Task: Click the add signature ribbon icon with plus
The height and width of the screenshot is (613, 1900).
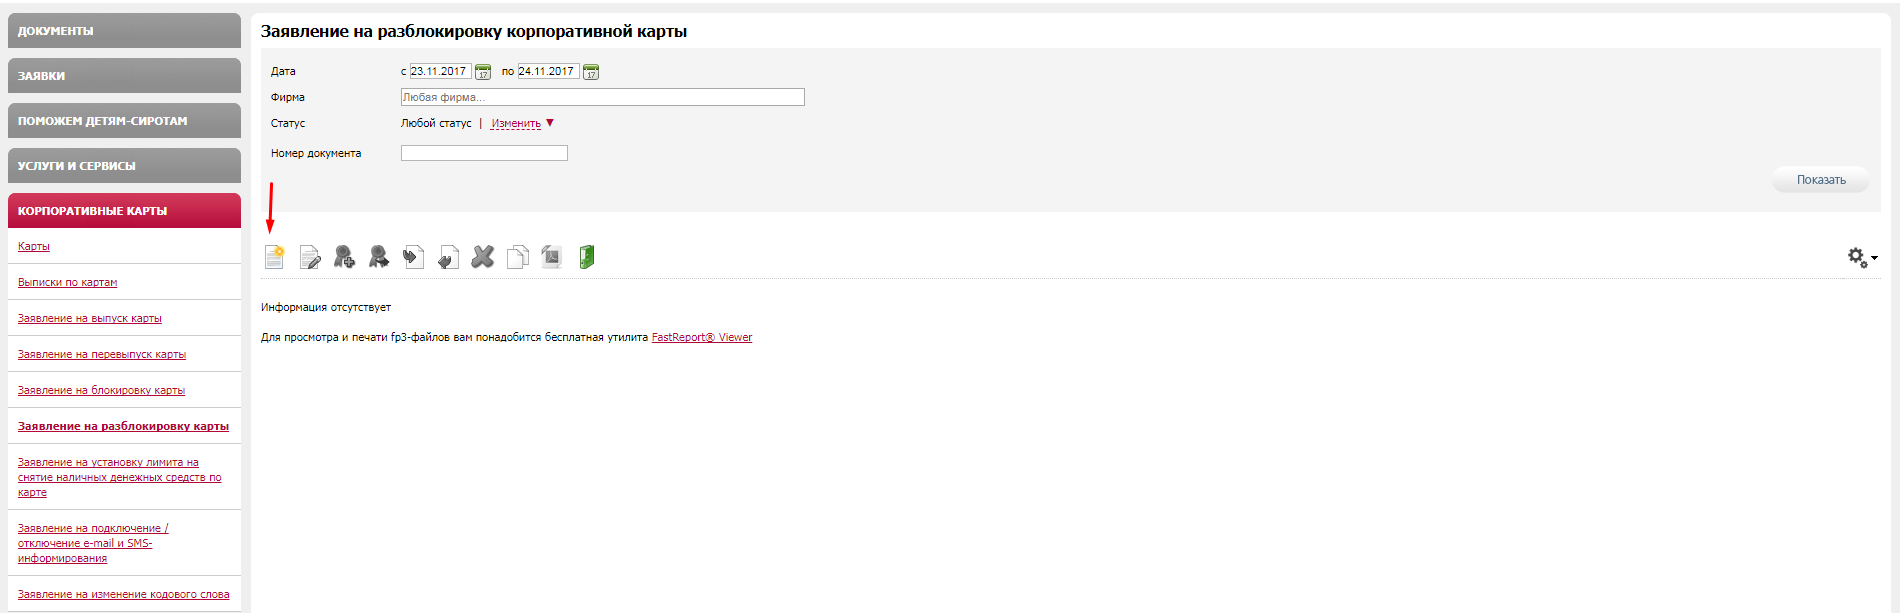Action: 344,257
